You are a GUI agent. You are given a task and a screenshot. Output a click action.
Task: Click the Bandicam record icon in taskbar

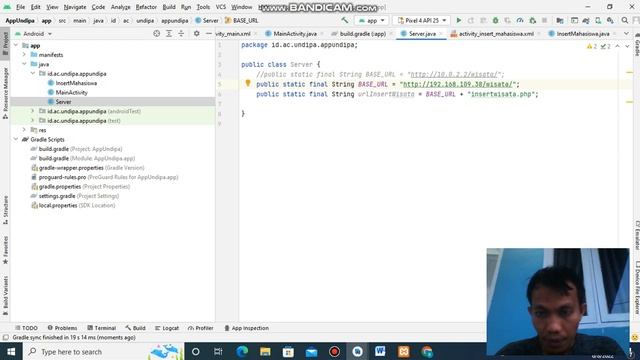pyautogui.click(x=334, y=351)
